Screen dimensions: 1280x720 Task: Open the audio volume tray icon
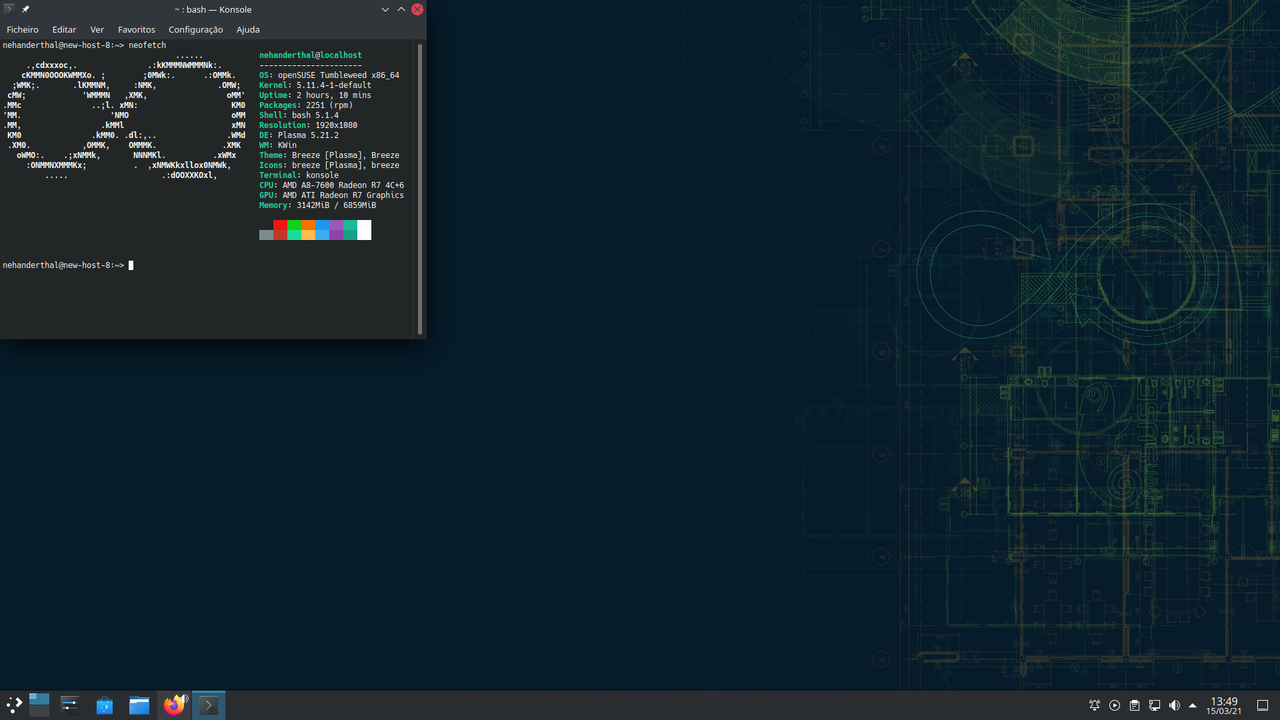[x=1174, y=706]
